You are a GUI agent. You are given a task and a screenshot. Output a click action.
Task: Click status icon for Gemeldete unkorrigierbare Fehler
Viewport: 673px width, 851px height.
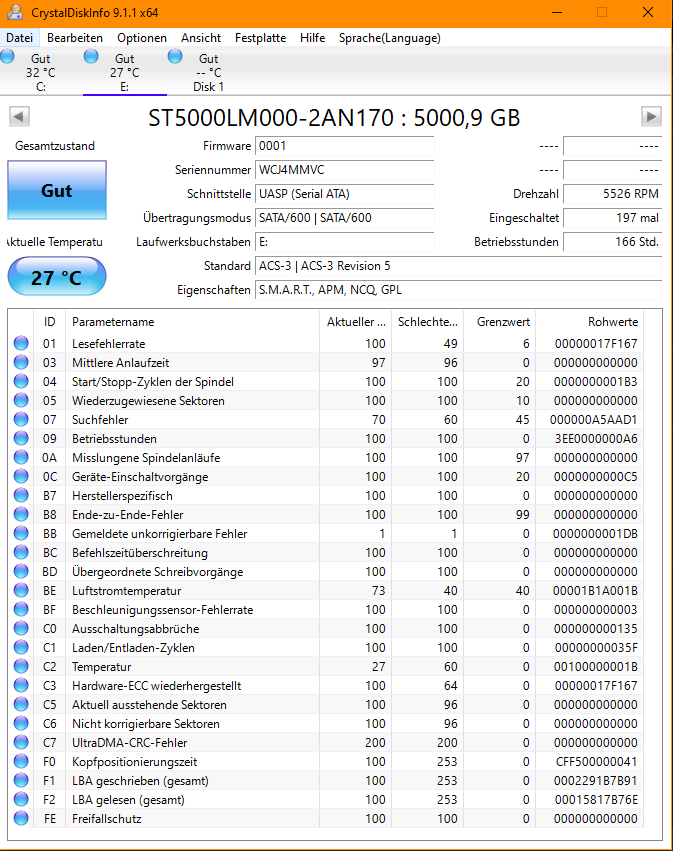tap(21, 533)
